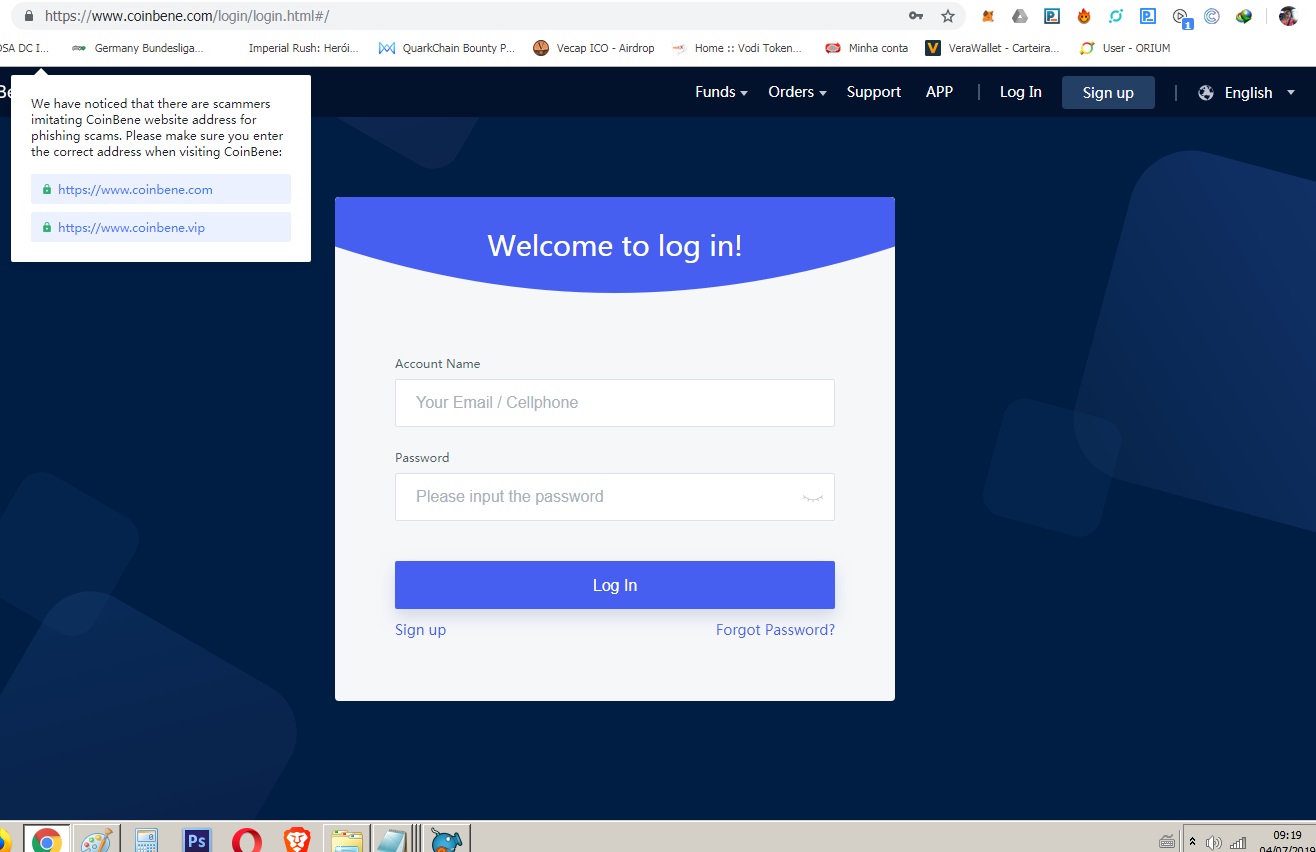Click Log In in the top navigation

[1021, 92]
